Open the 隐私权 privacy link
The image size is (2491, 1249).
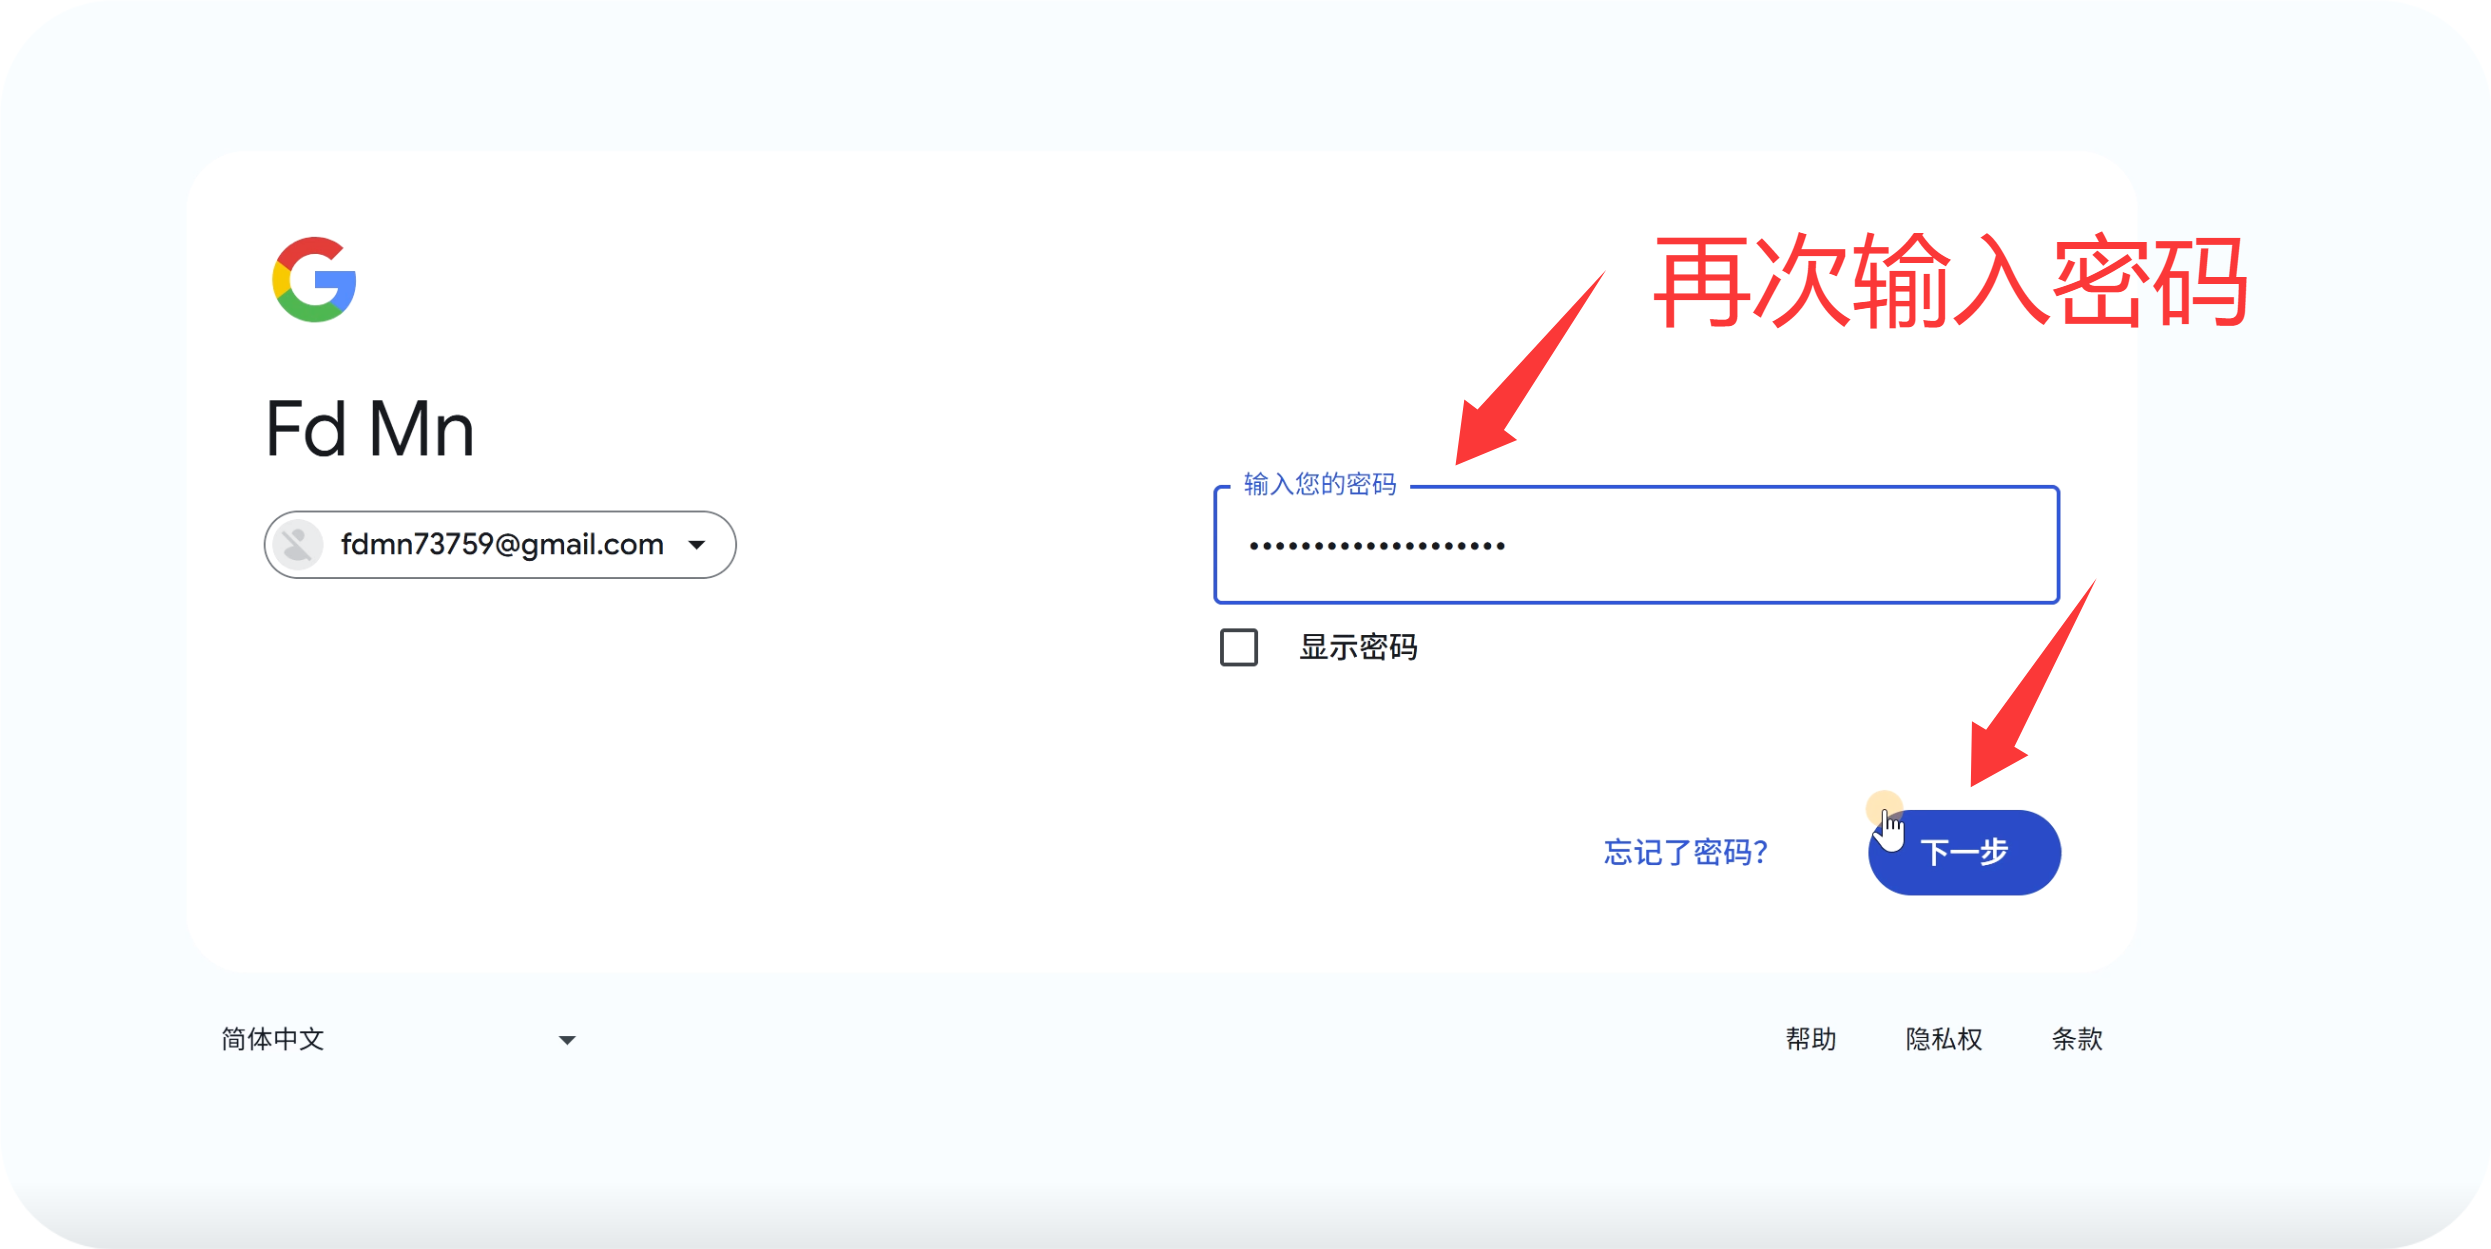[1944, 1040]
